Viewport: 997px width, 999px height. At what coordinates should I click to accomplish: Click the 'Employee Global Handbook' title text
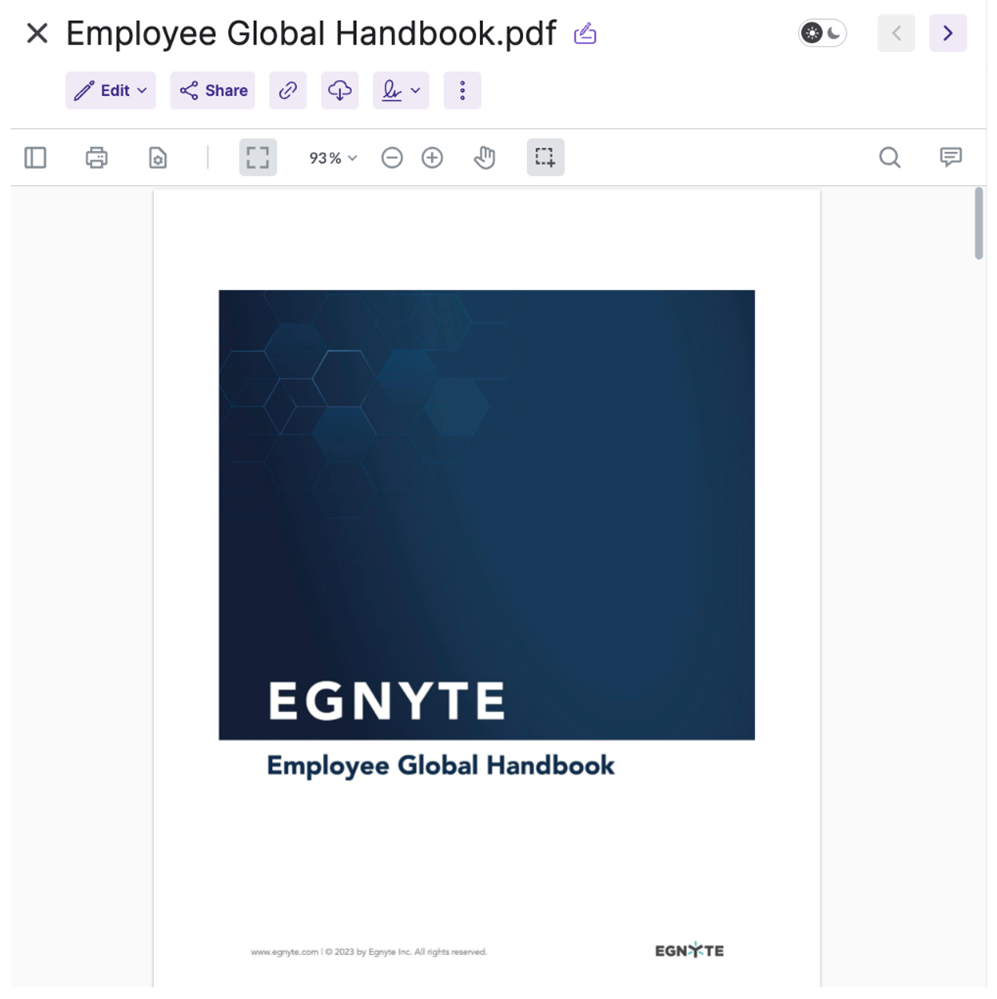[441, 766]
